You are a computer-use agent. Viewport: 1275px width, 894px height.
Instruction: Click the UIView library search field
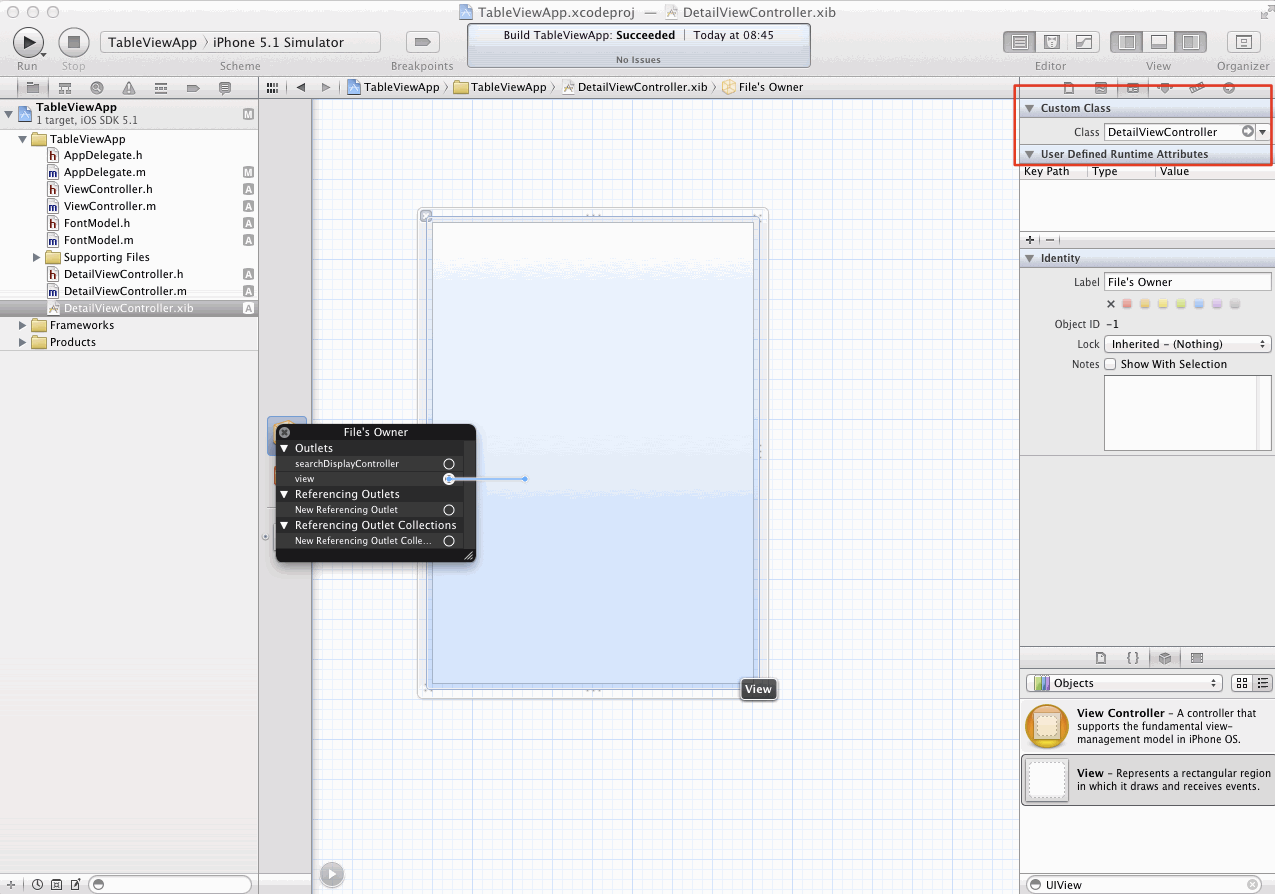point(1142,885)
